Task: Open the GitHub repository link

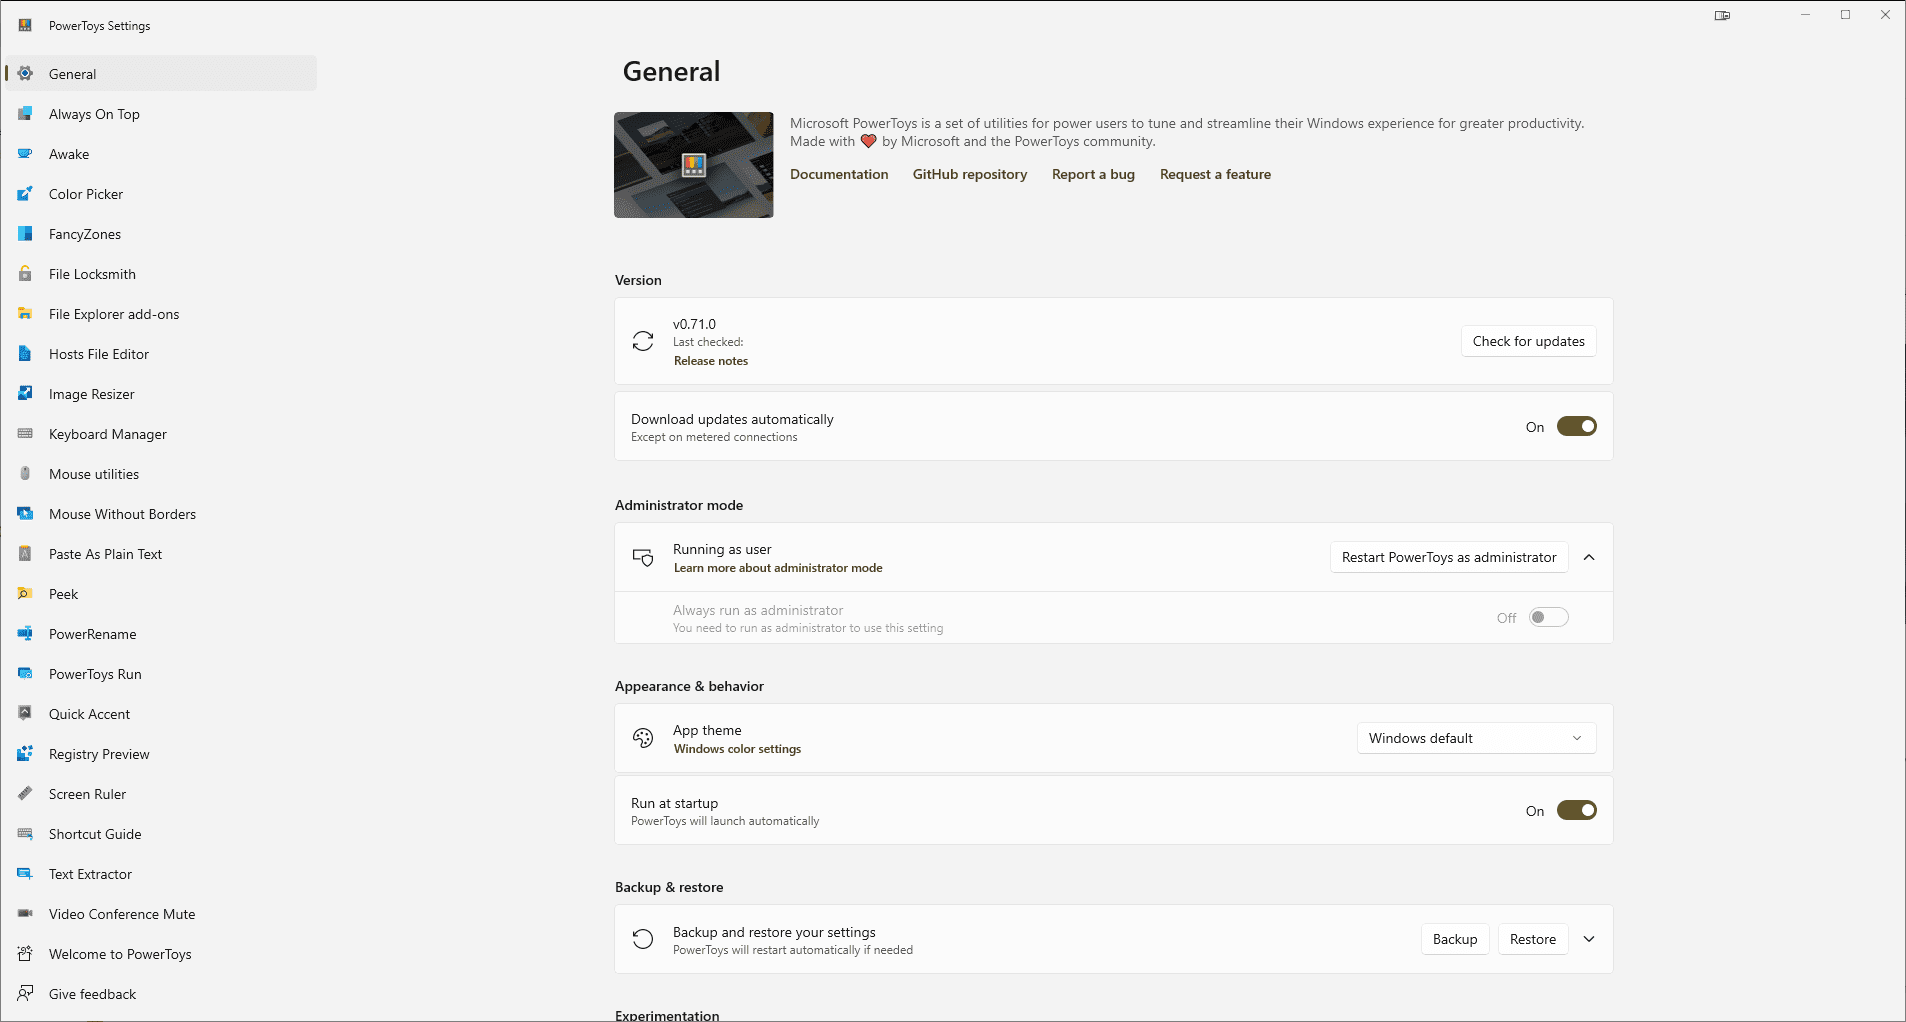Action: pyautogui.click(x=969, y=175)
